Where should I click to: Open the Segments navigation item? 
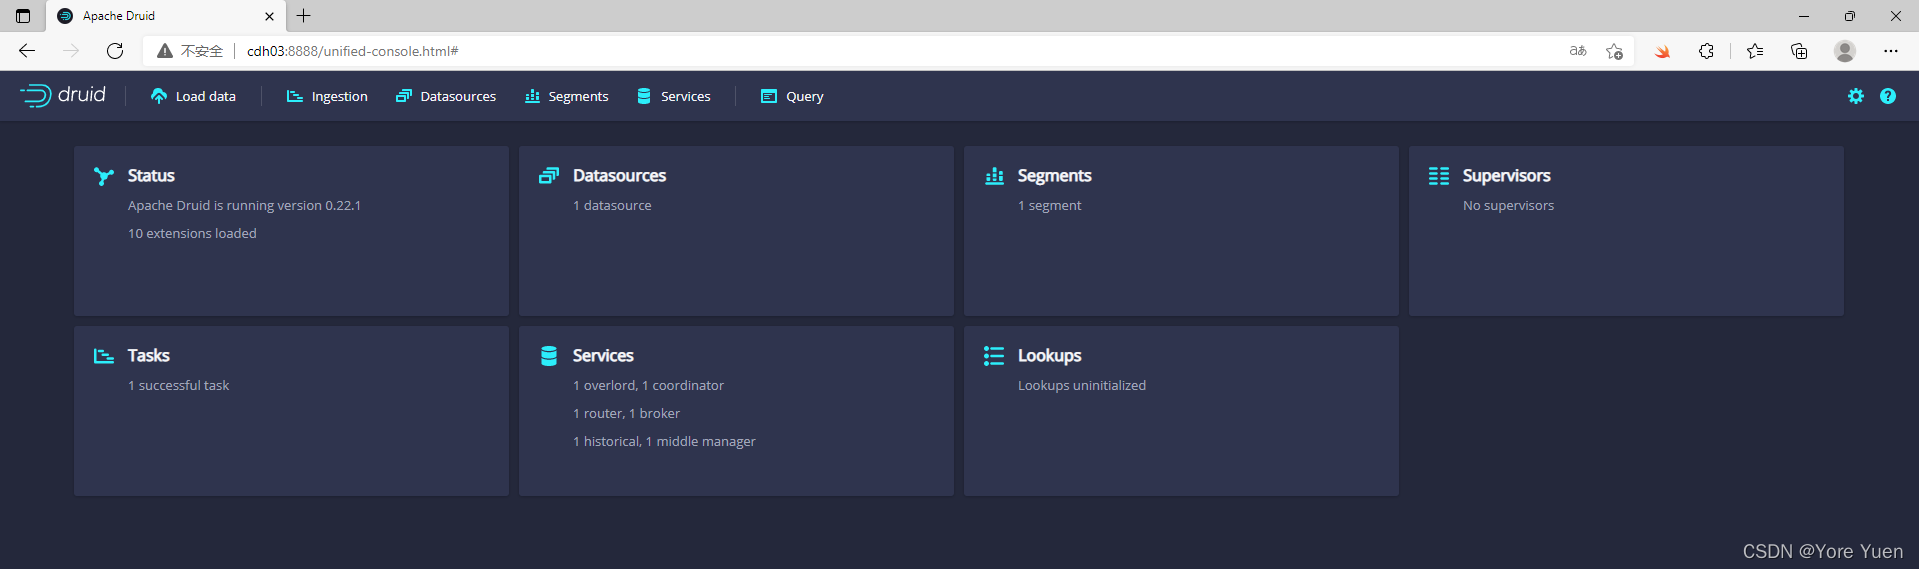tap(566, 96)
